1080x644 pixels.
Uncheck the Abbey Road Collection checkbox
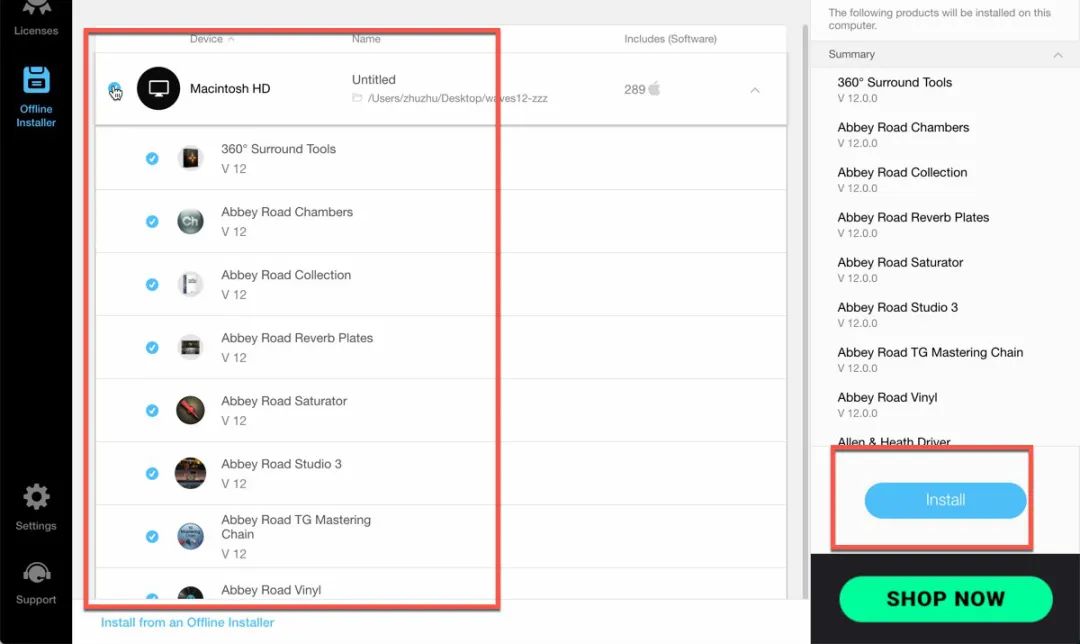[x=152, y=284]
